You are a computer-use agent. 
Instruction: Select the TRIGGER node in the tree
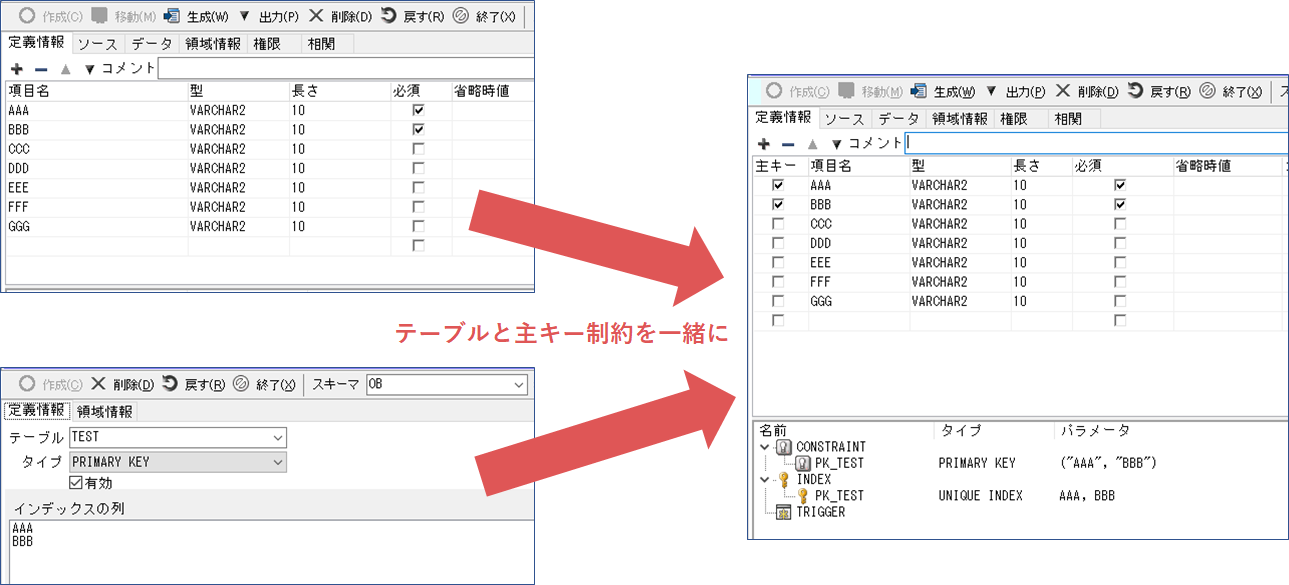tap(811, 512)
